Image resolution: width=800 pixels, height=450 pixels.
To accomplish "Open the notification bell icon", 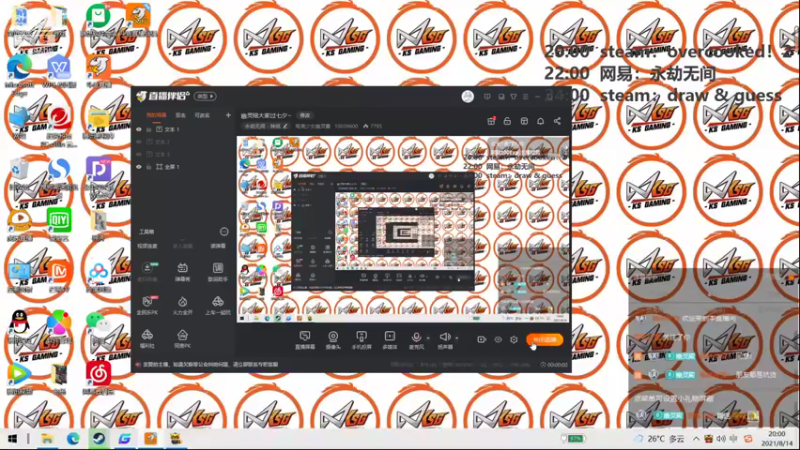I will [540, 121].
